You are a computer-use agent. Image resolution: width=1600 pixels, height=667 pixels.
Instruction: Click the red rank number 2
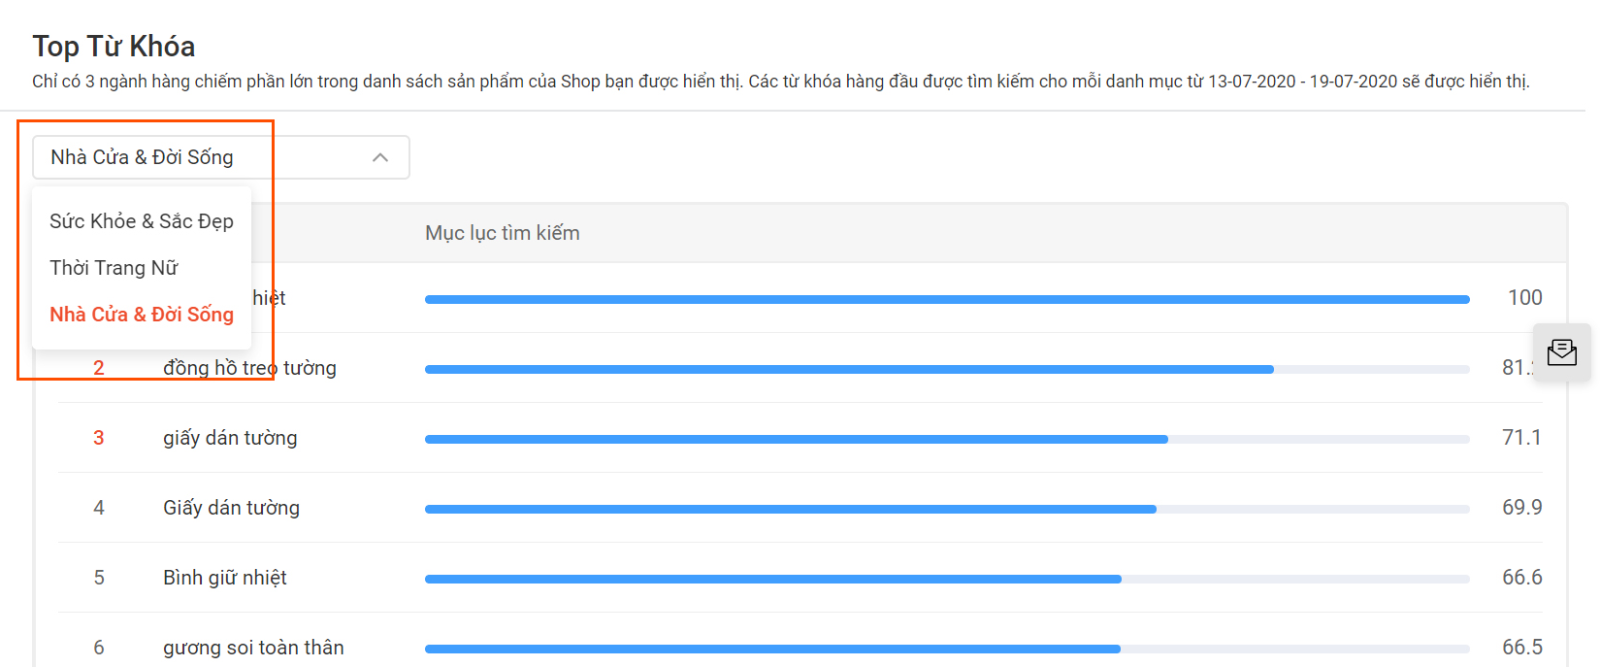pos(99,368)
